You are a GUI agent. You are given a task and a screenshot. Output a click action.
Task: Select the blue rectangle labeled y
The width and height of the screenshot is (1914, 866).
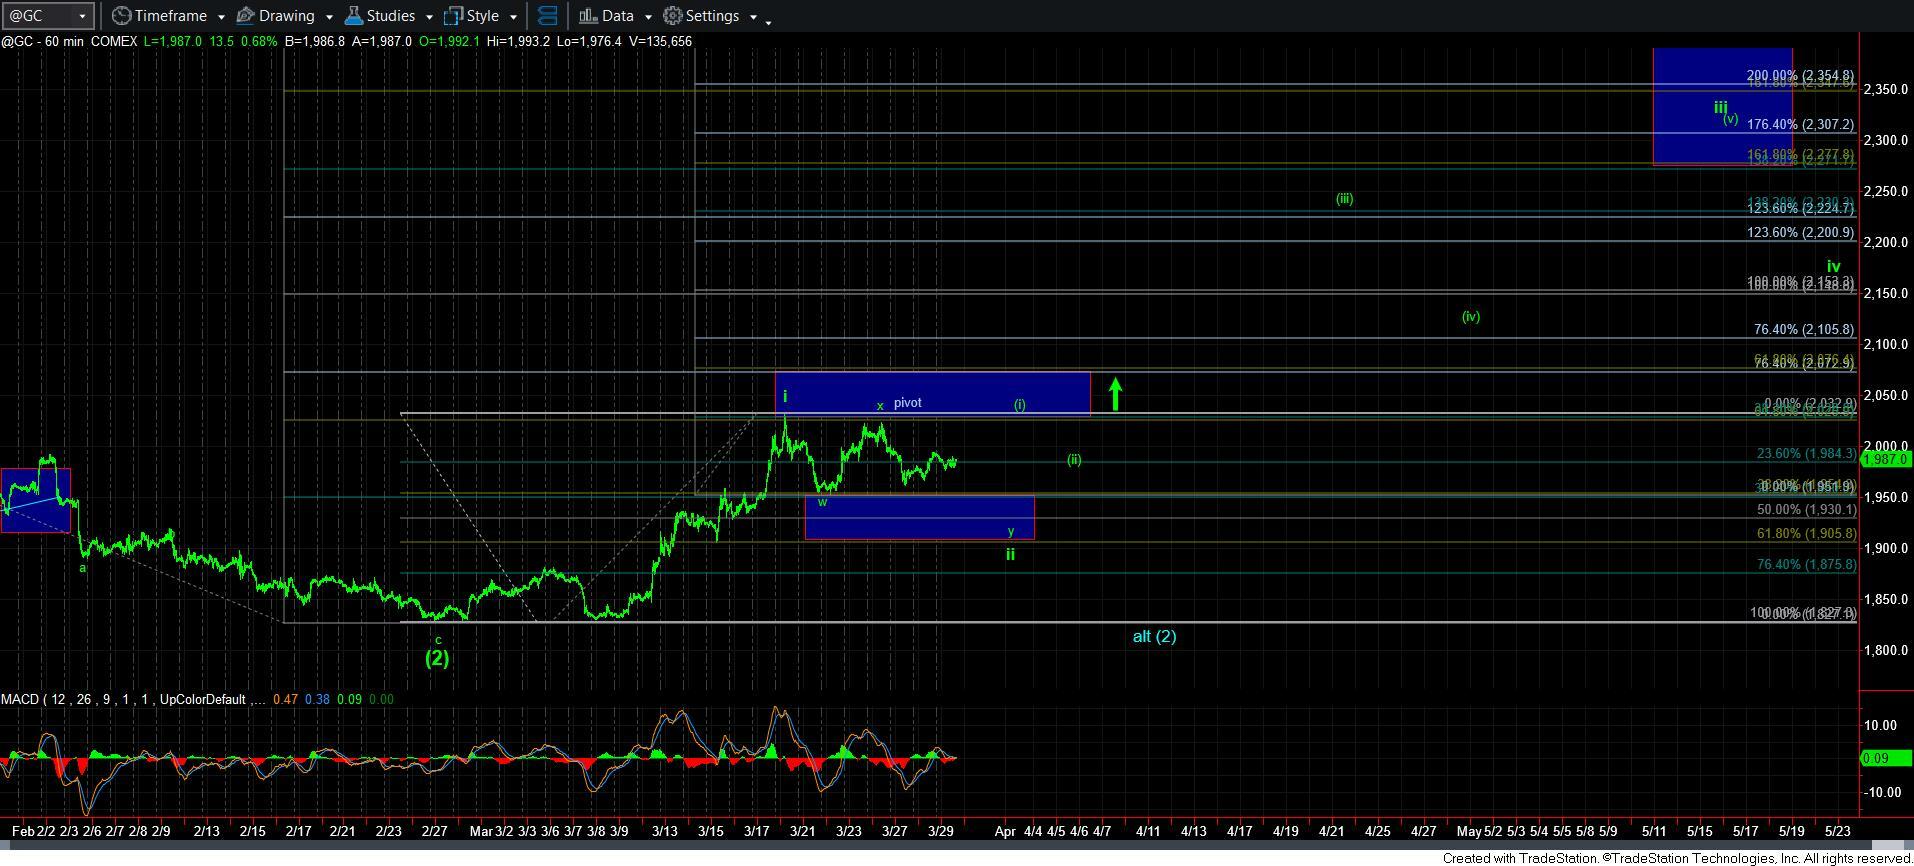(919, 518)
